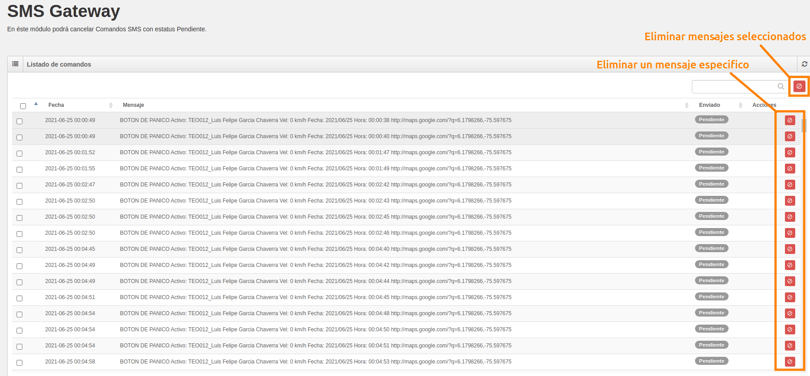Cancel message dated 2021-06-25 00:04:58
The height and width of the screenshot is (376, 810).
(x=790, y=362)
